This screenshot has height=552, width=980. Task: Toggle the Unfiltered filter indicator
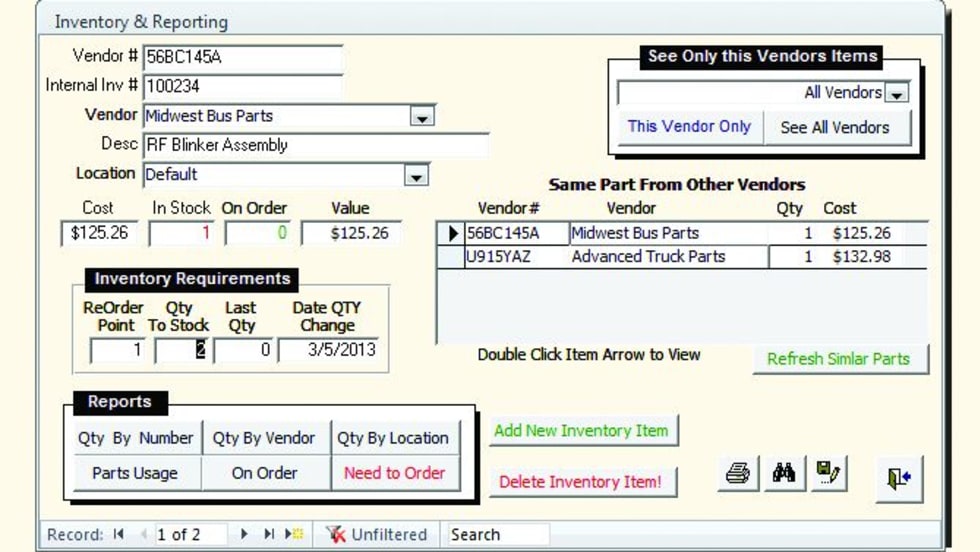378,534
